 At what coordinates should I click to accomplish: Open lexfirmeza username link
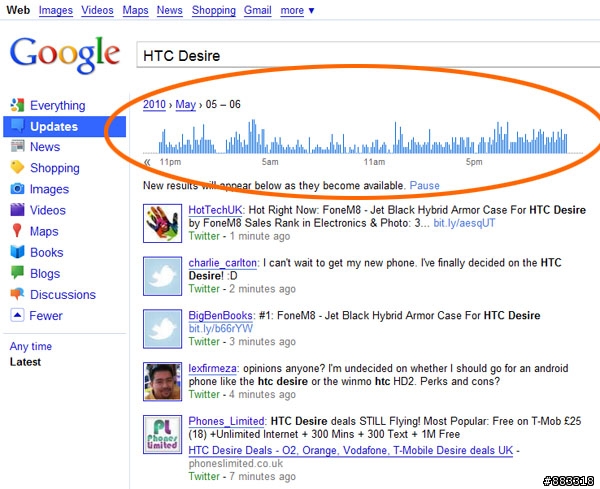213,368
